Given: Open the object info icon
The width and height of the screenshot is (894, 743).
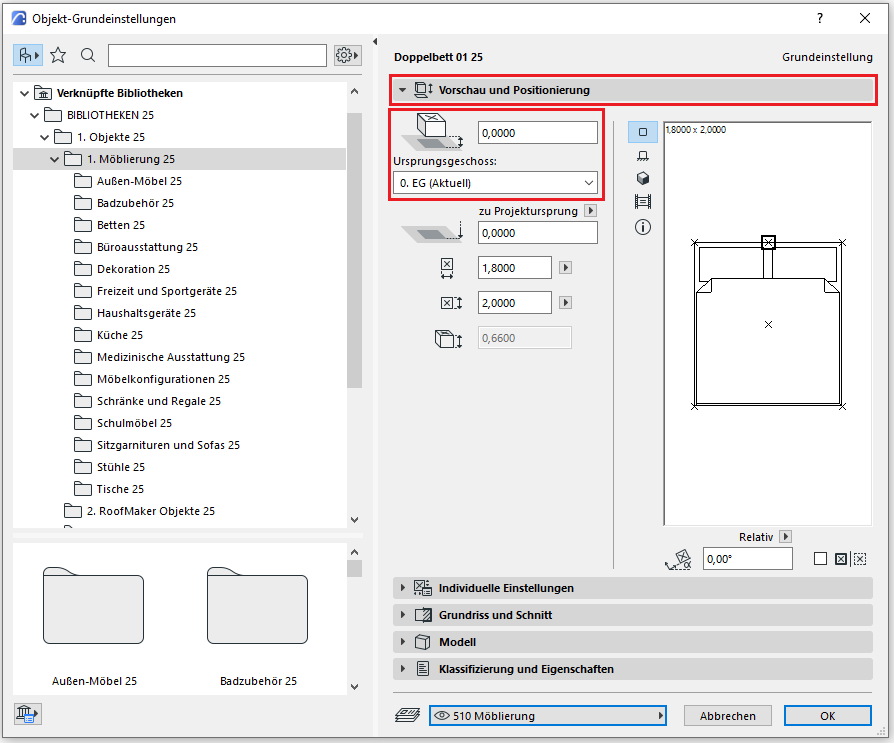Looking at the screenshot, I should click(643, 227).
